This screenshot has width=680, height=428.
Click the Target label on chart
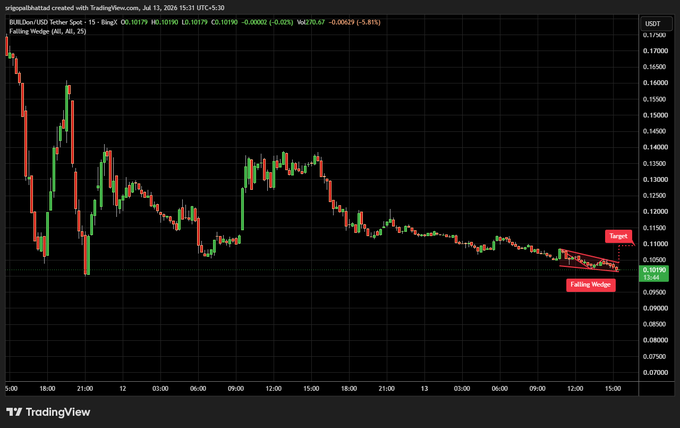click(x=618, y=236)
